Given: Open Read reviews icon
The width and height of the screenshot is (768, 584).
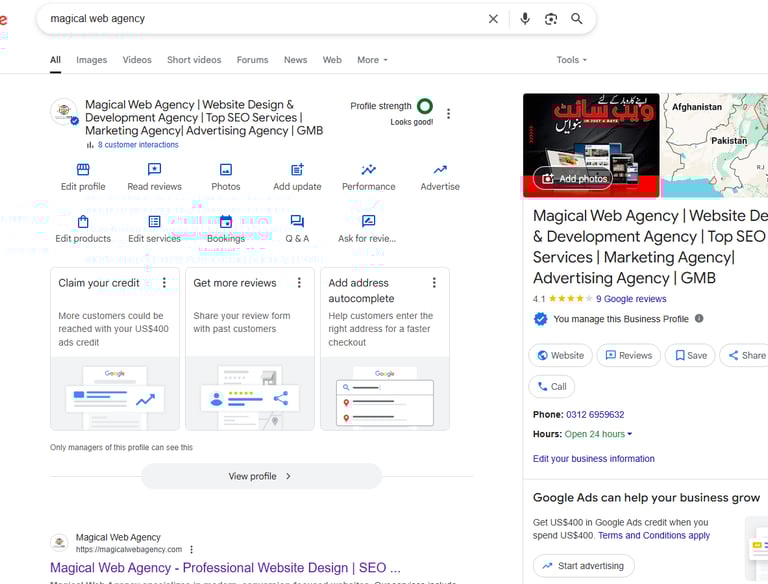Looking at the screenshot, I should point(154,170).
